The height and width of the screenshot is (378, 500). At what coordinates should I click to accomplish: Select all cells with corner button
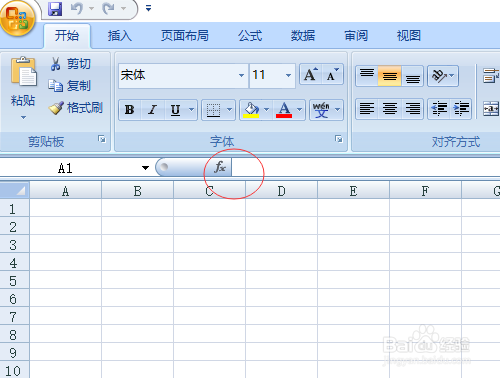pyautogui.click(x=15, y=190)
